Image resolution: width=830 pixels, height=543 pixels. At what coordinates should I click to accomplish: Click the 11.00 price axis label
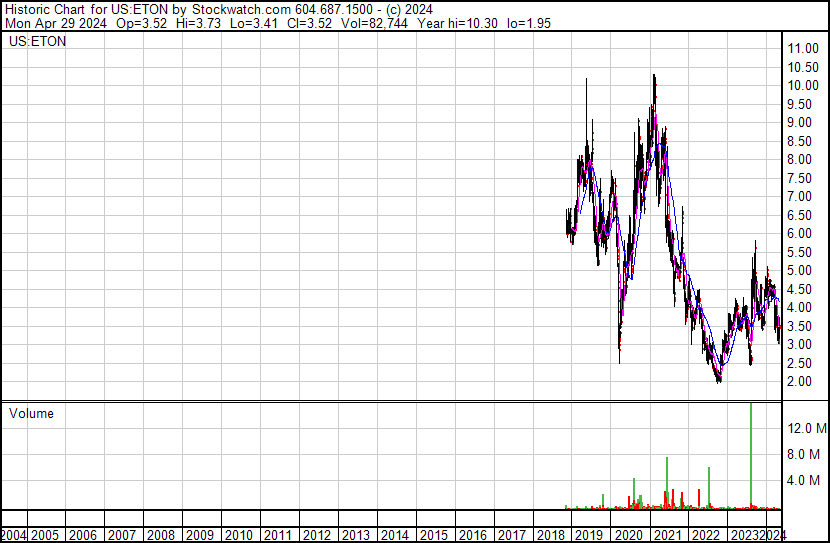[x=804, y=48]
